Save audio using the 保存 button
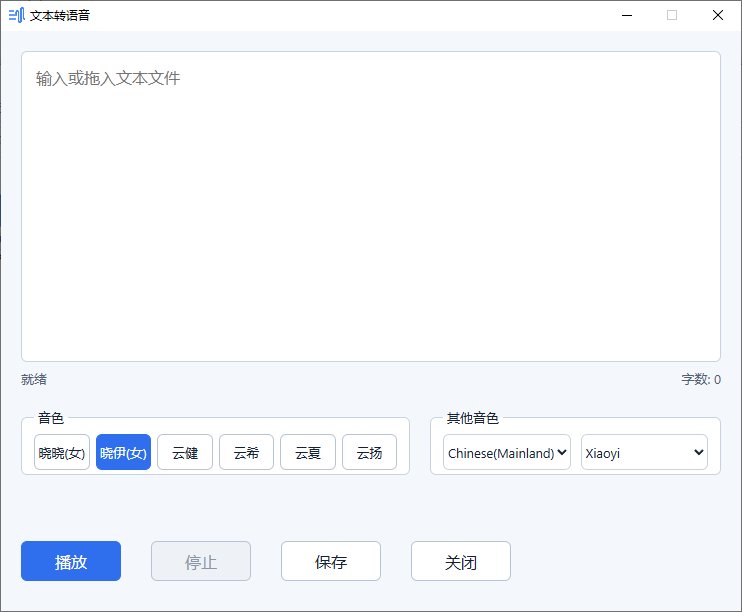This screenshot has width=742, height=612. point(331,561)
